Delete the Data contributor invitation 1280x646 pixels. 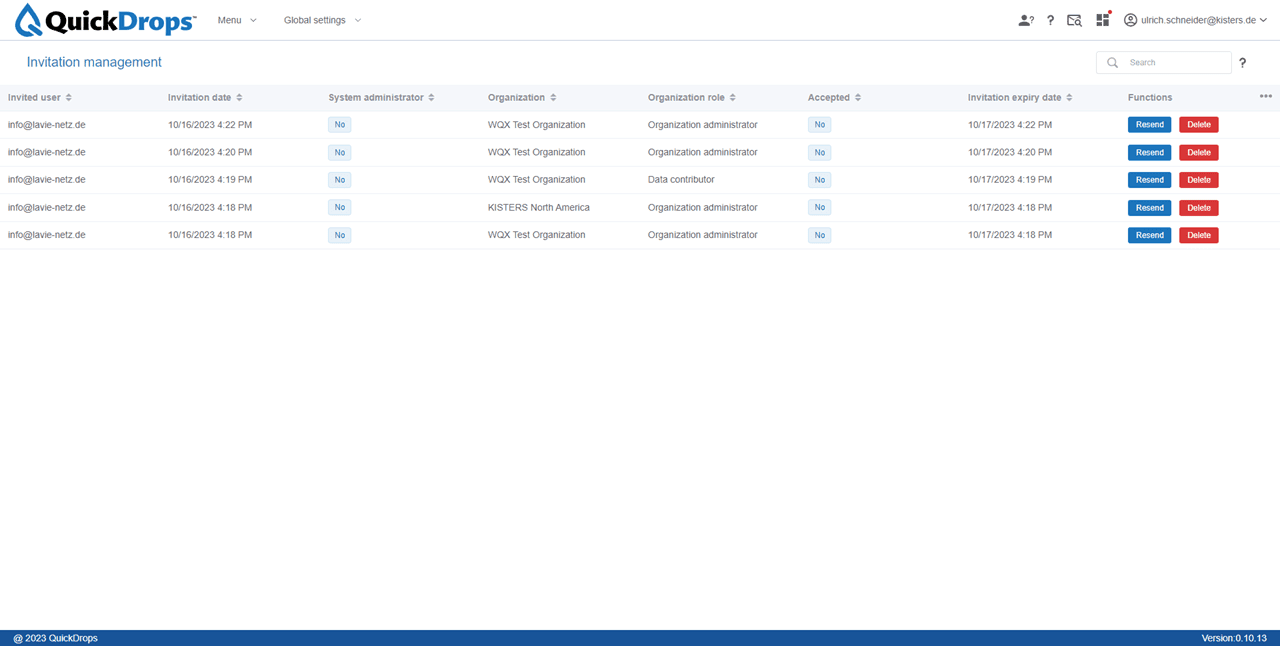point(1198,180)
